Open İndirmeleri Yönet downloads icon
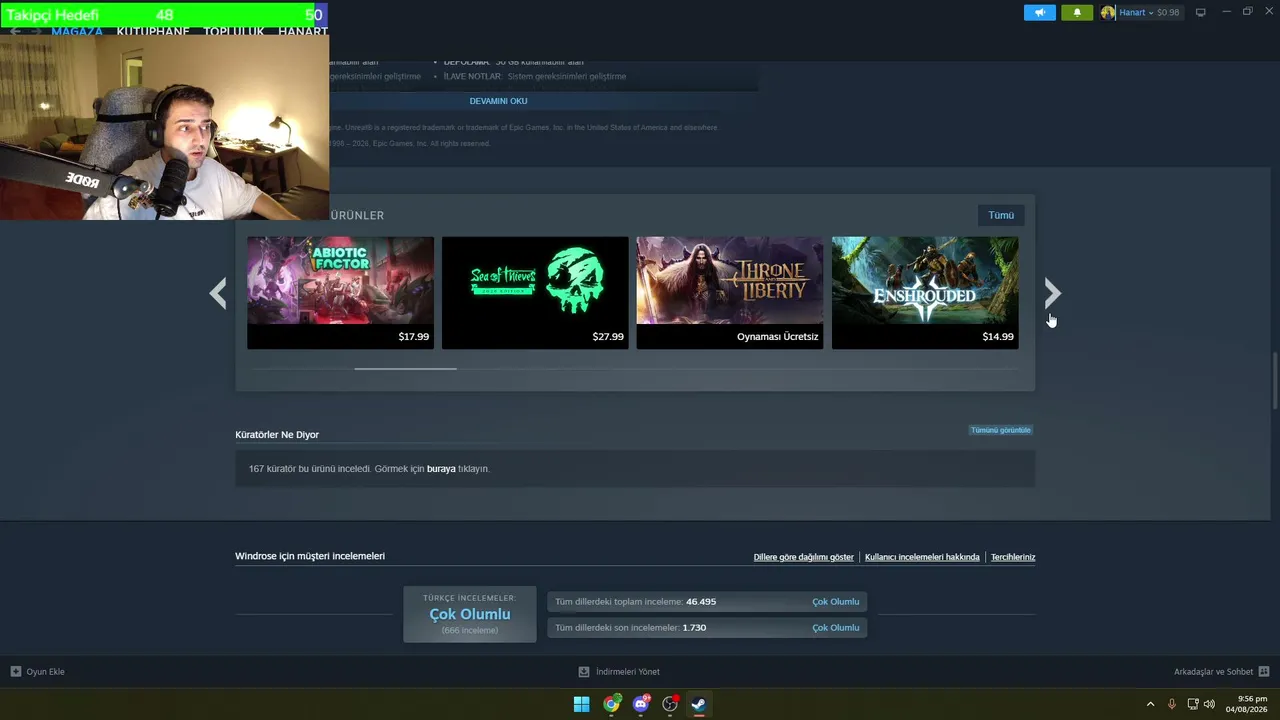Viewport: 1280px width, 720px height. [584, 672]
